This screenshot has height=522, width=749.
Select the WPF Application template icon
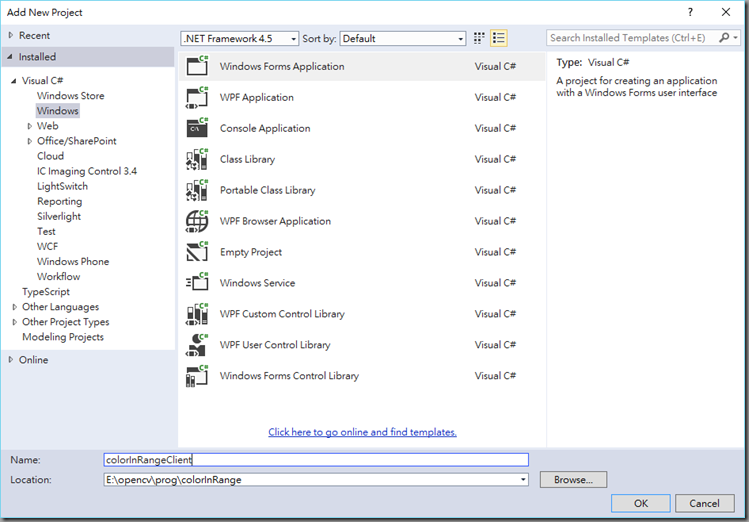(197, 97)
